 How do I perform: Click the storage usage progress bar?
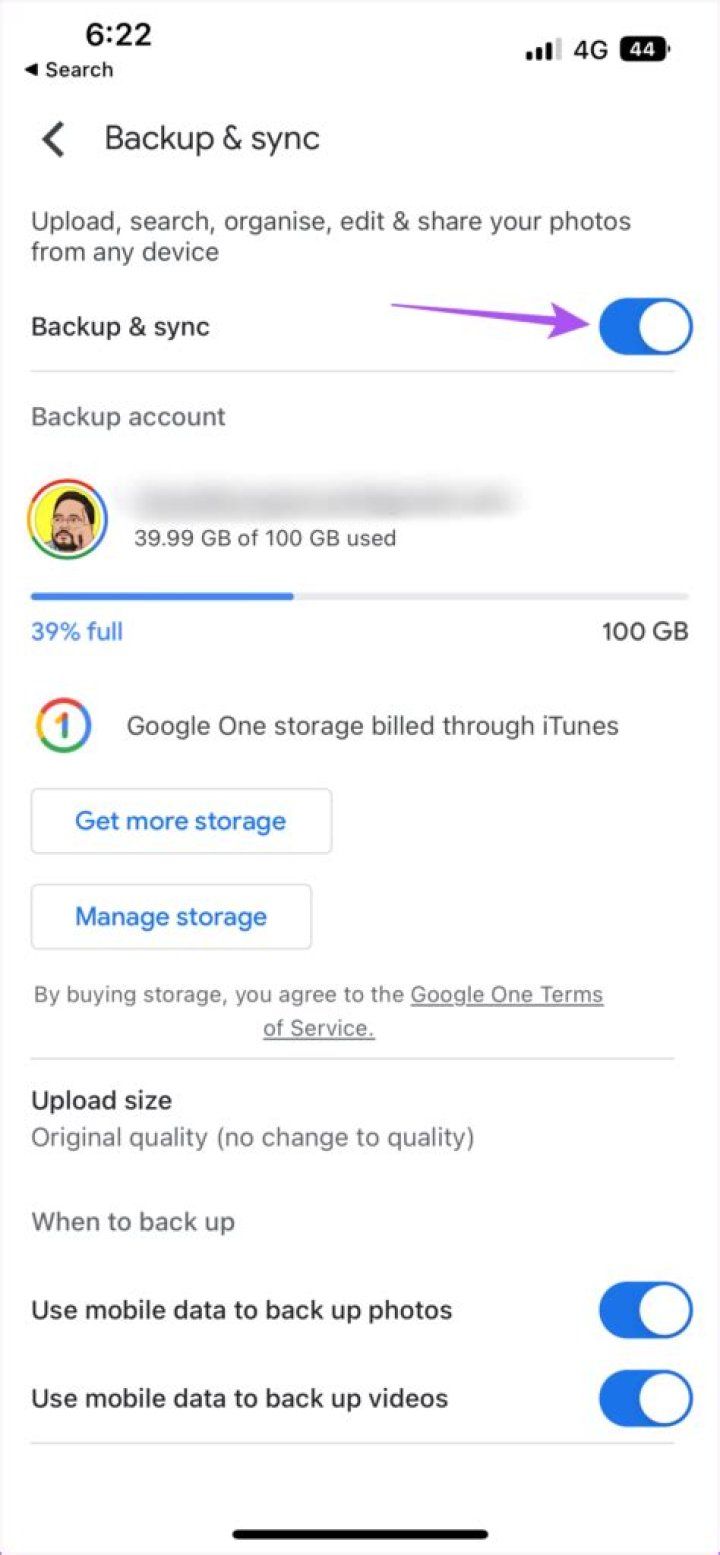360,596
